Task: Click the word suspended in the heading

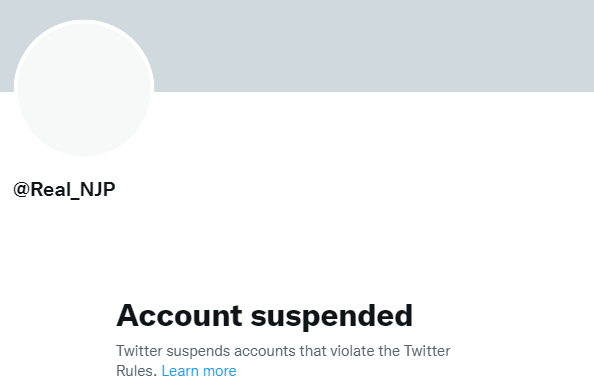Action: tap(331, 317)
